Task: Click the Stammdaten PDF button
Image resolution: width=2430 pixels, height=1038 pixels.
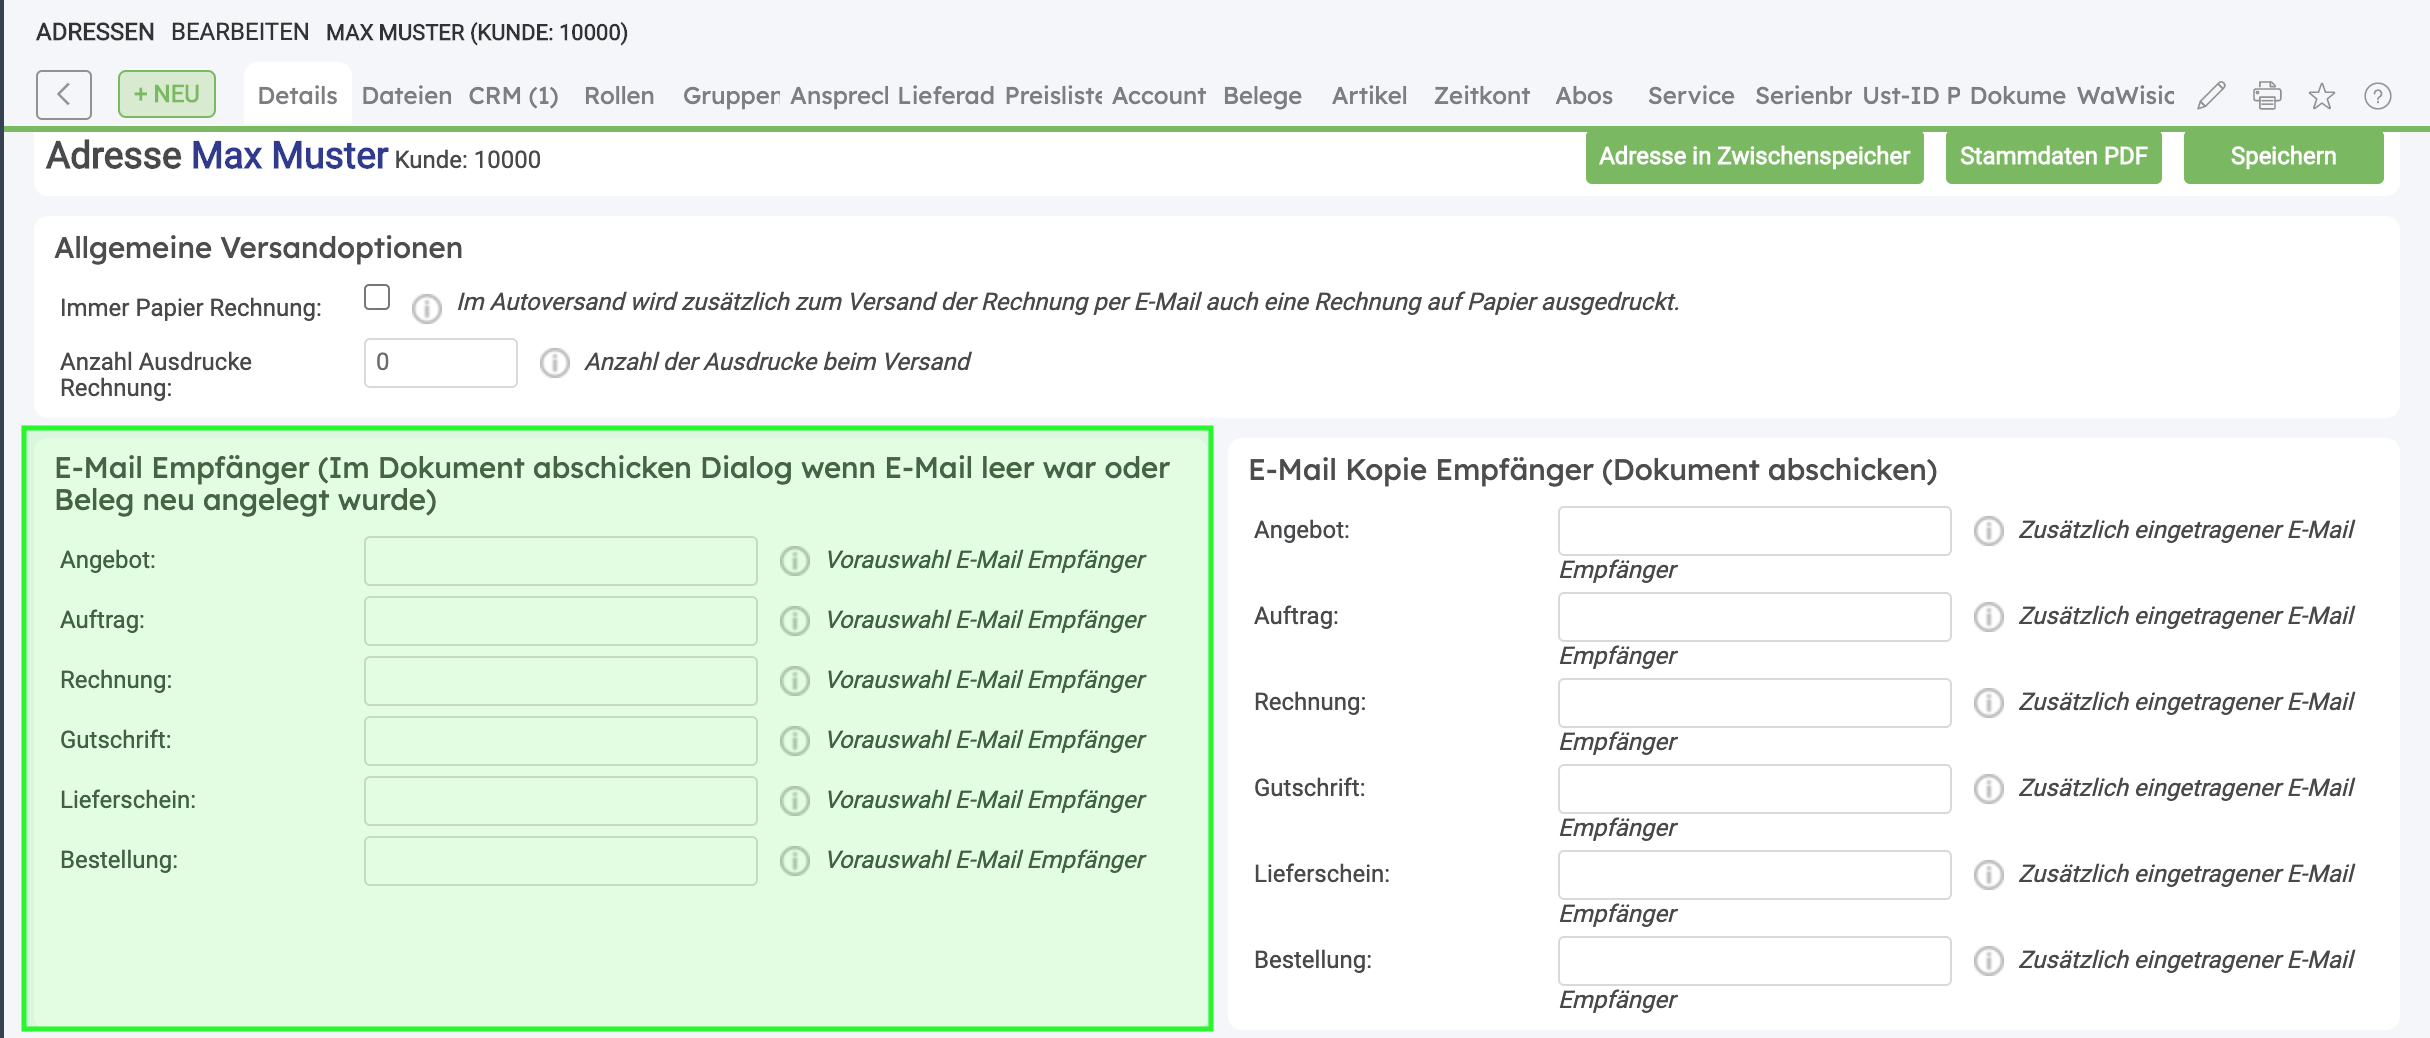Action: coord(2053,157)
